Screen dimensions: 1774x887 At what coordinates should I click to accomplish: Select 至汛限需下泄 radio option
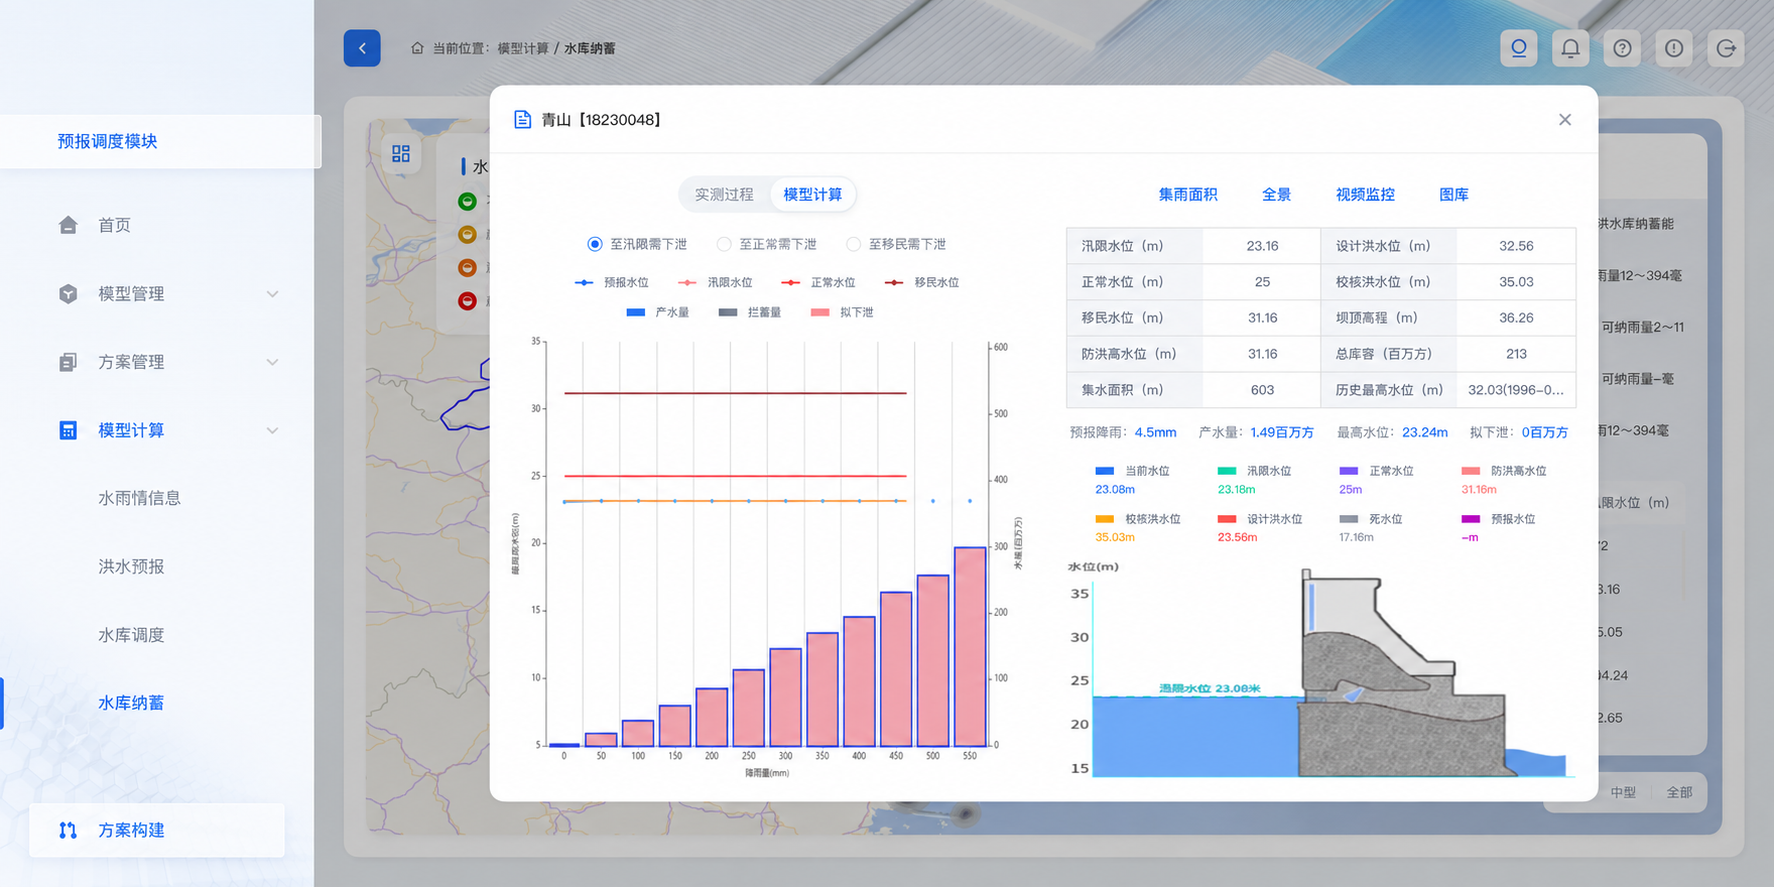coord(595,244)
